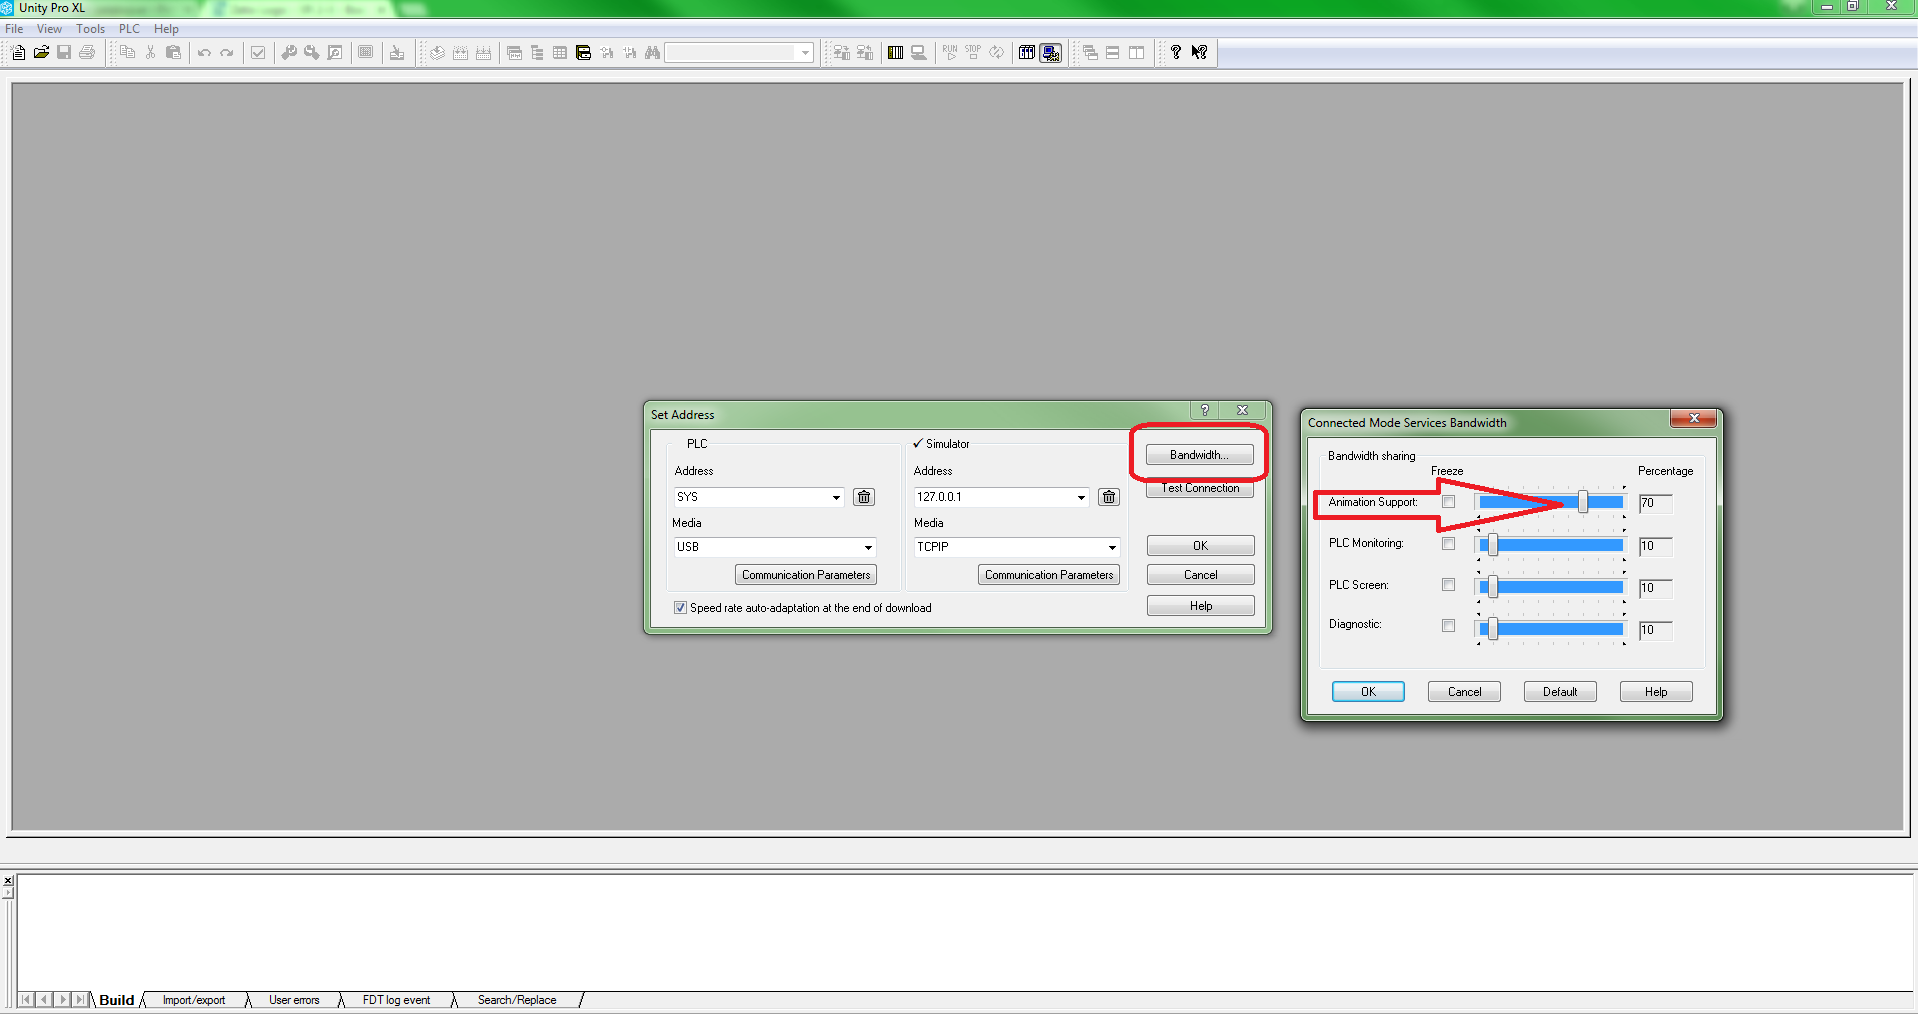Open the PLC menu

coord(130,29)
